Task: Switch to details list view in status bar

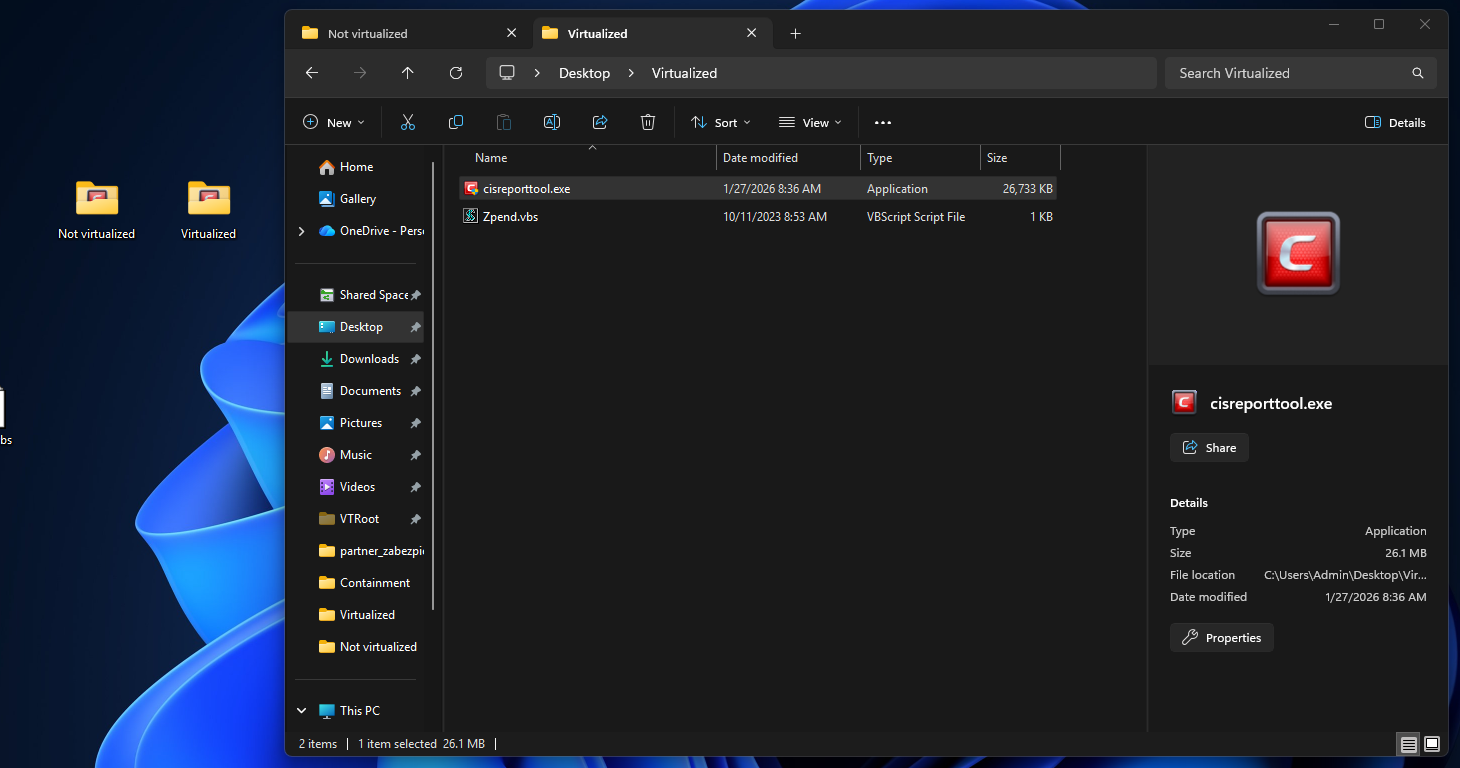Action: click(1408, 744)
